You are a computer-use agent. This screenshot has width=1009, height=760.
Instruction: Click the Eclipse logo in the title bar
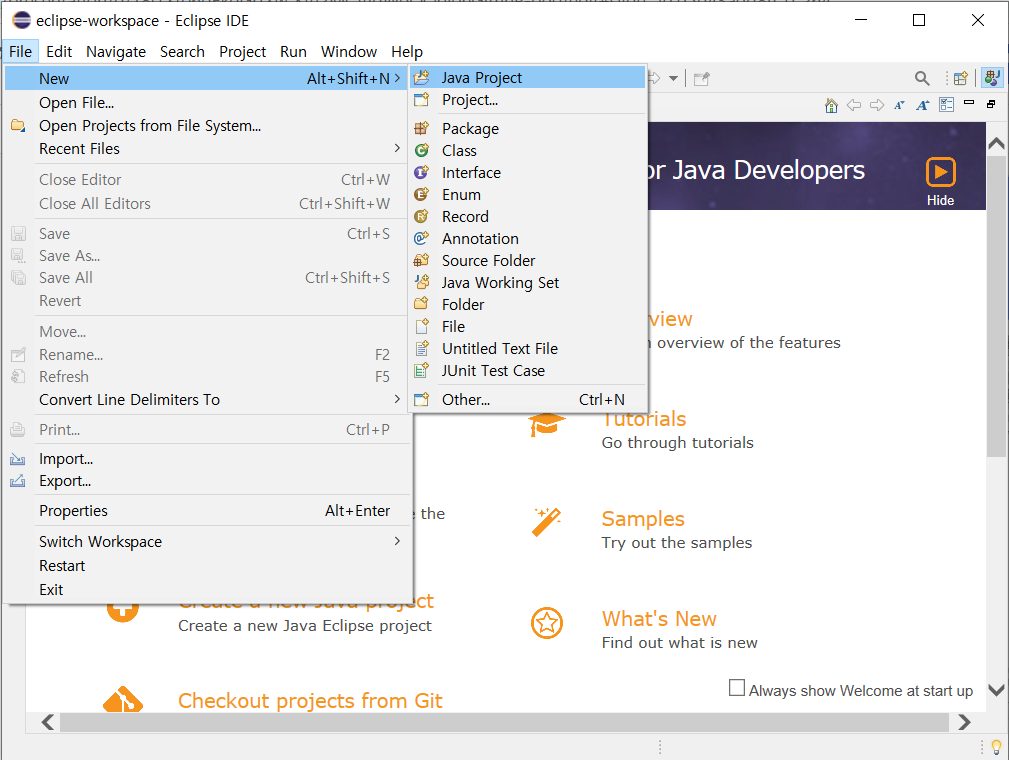(21, 20)
